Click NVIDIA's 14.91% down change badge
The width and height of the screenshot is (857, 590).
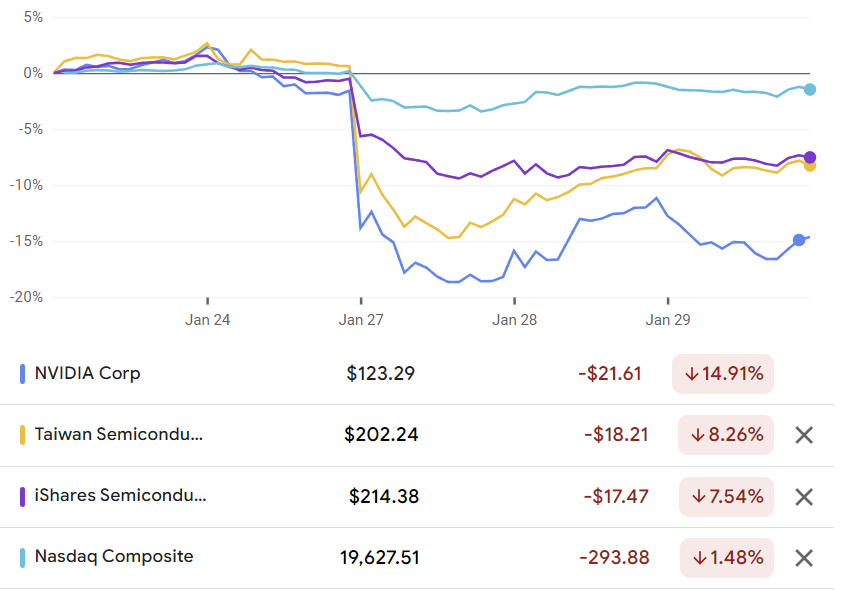pyautogui.click(x=723, y=374)
